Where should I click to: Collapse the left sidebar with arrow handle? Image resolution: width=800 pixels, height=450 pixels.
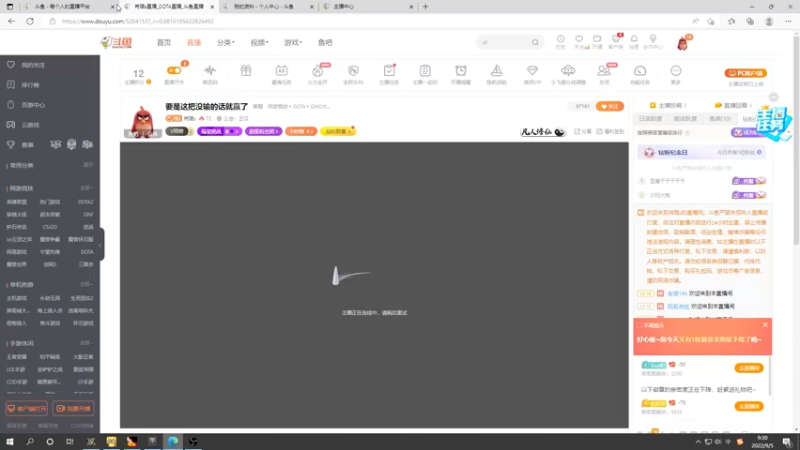tap(101, 244)
